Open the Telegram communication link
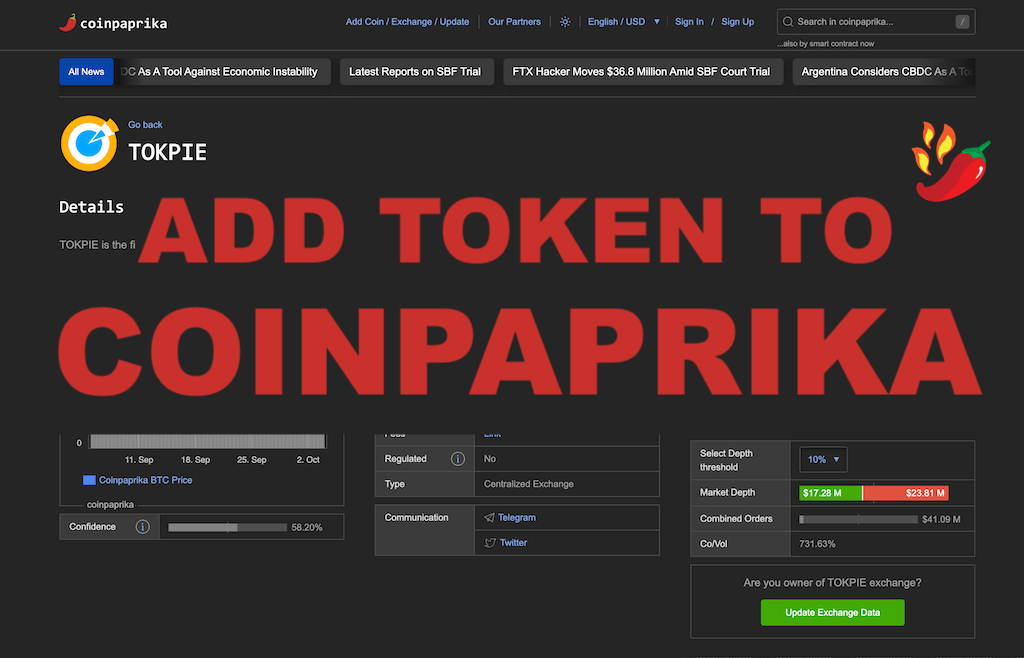Screen dimensions: 1024x658 click(517, 518)
